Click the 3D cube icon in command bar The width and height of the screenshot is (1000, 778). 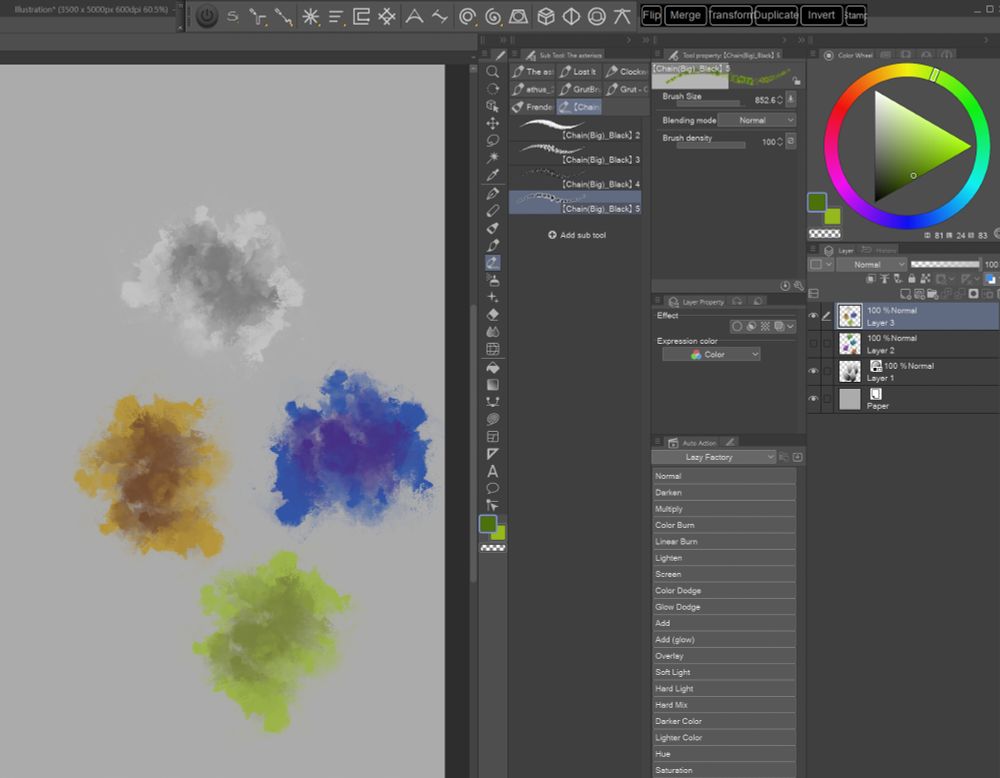point(546,16)
